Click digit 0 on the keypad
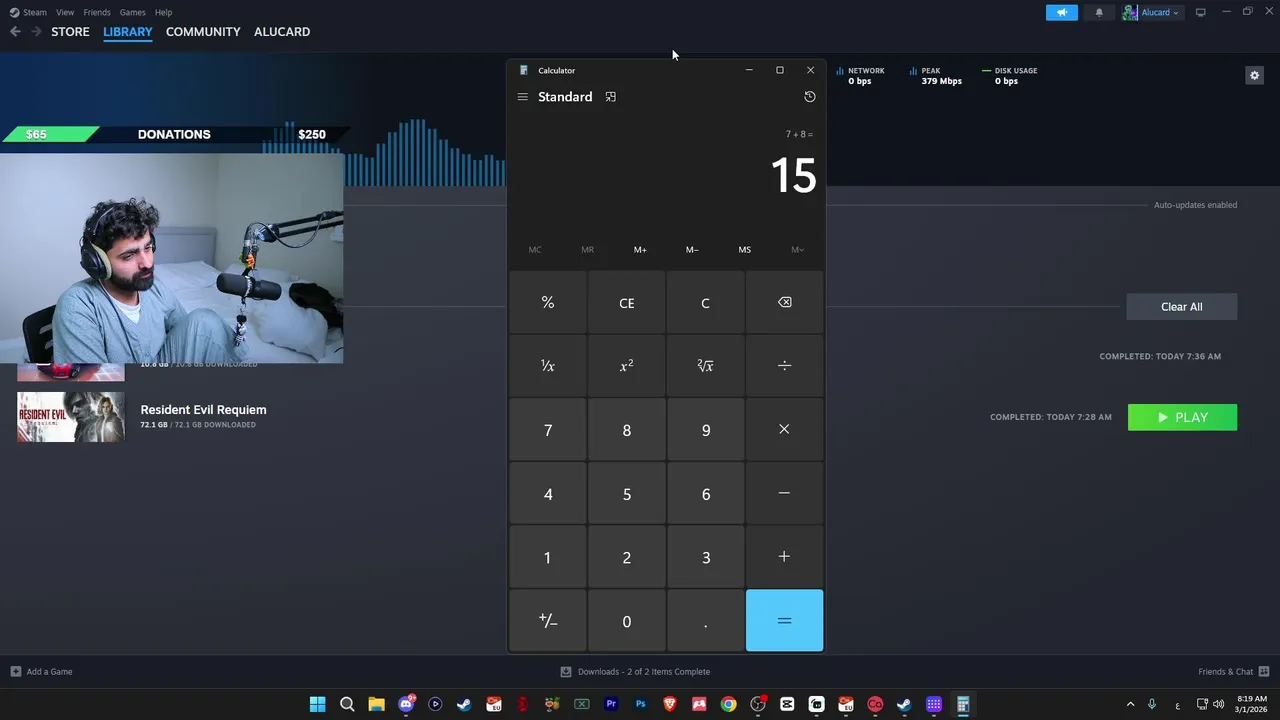Screen dimensions: 1280x720 pyautogui.click(x=627, y=621)
